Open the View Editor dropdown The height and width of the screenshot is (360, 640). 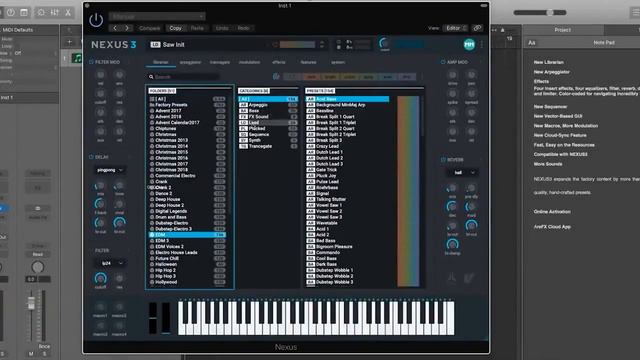(x=456, y=28)
